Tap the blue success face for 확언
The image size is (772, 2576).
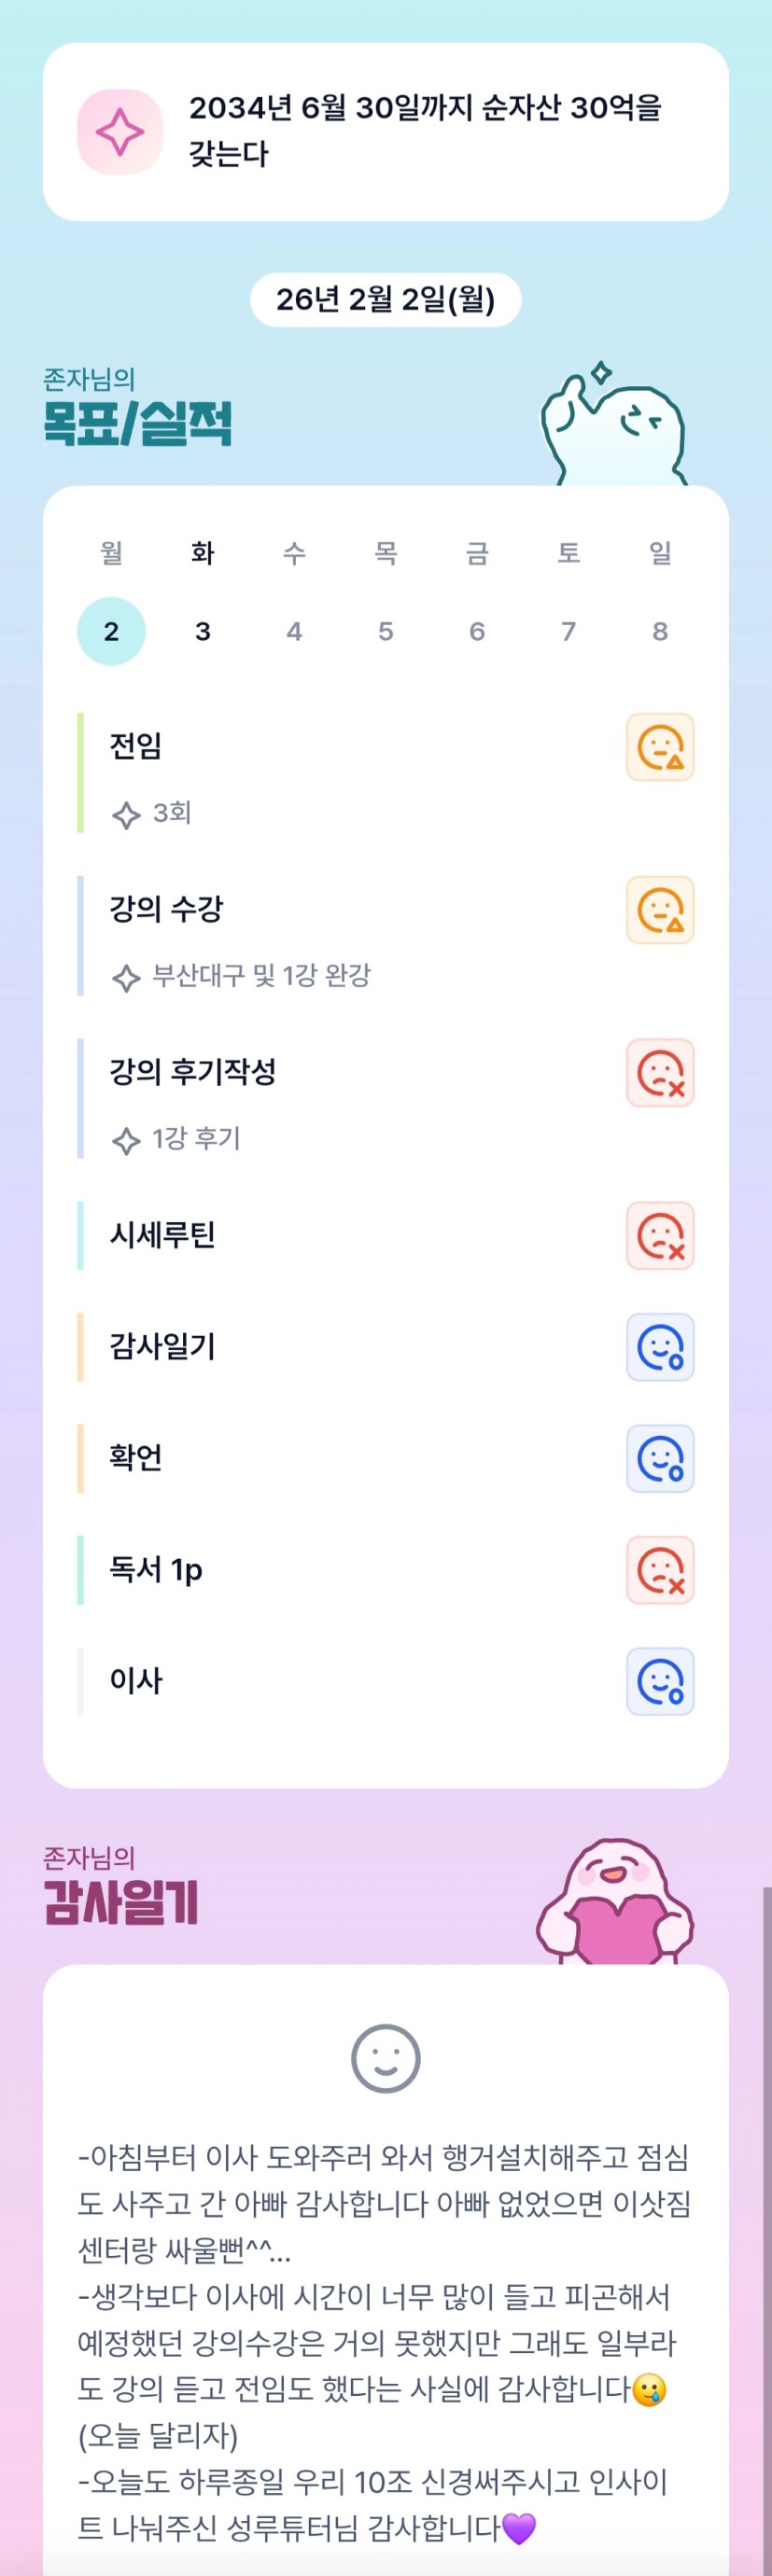coord(660,1459)
